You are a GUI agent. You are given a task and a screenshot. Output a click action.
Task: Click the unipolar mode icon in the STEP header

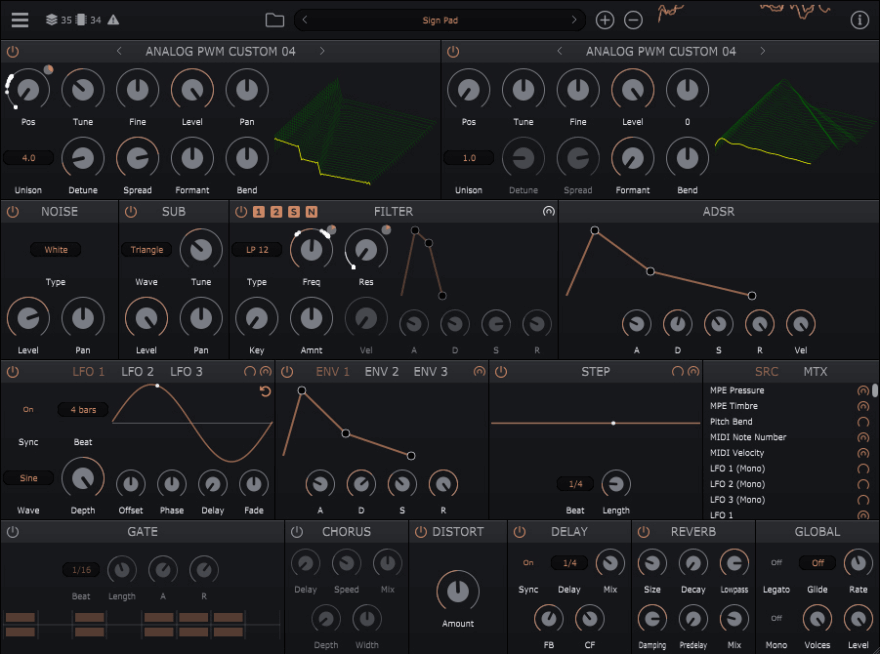(x=677, y=371)
